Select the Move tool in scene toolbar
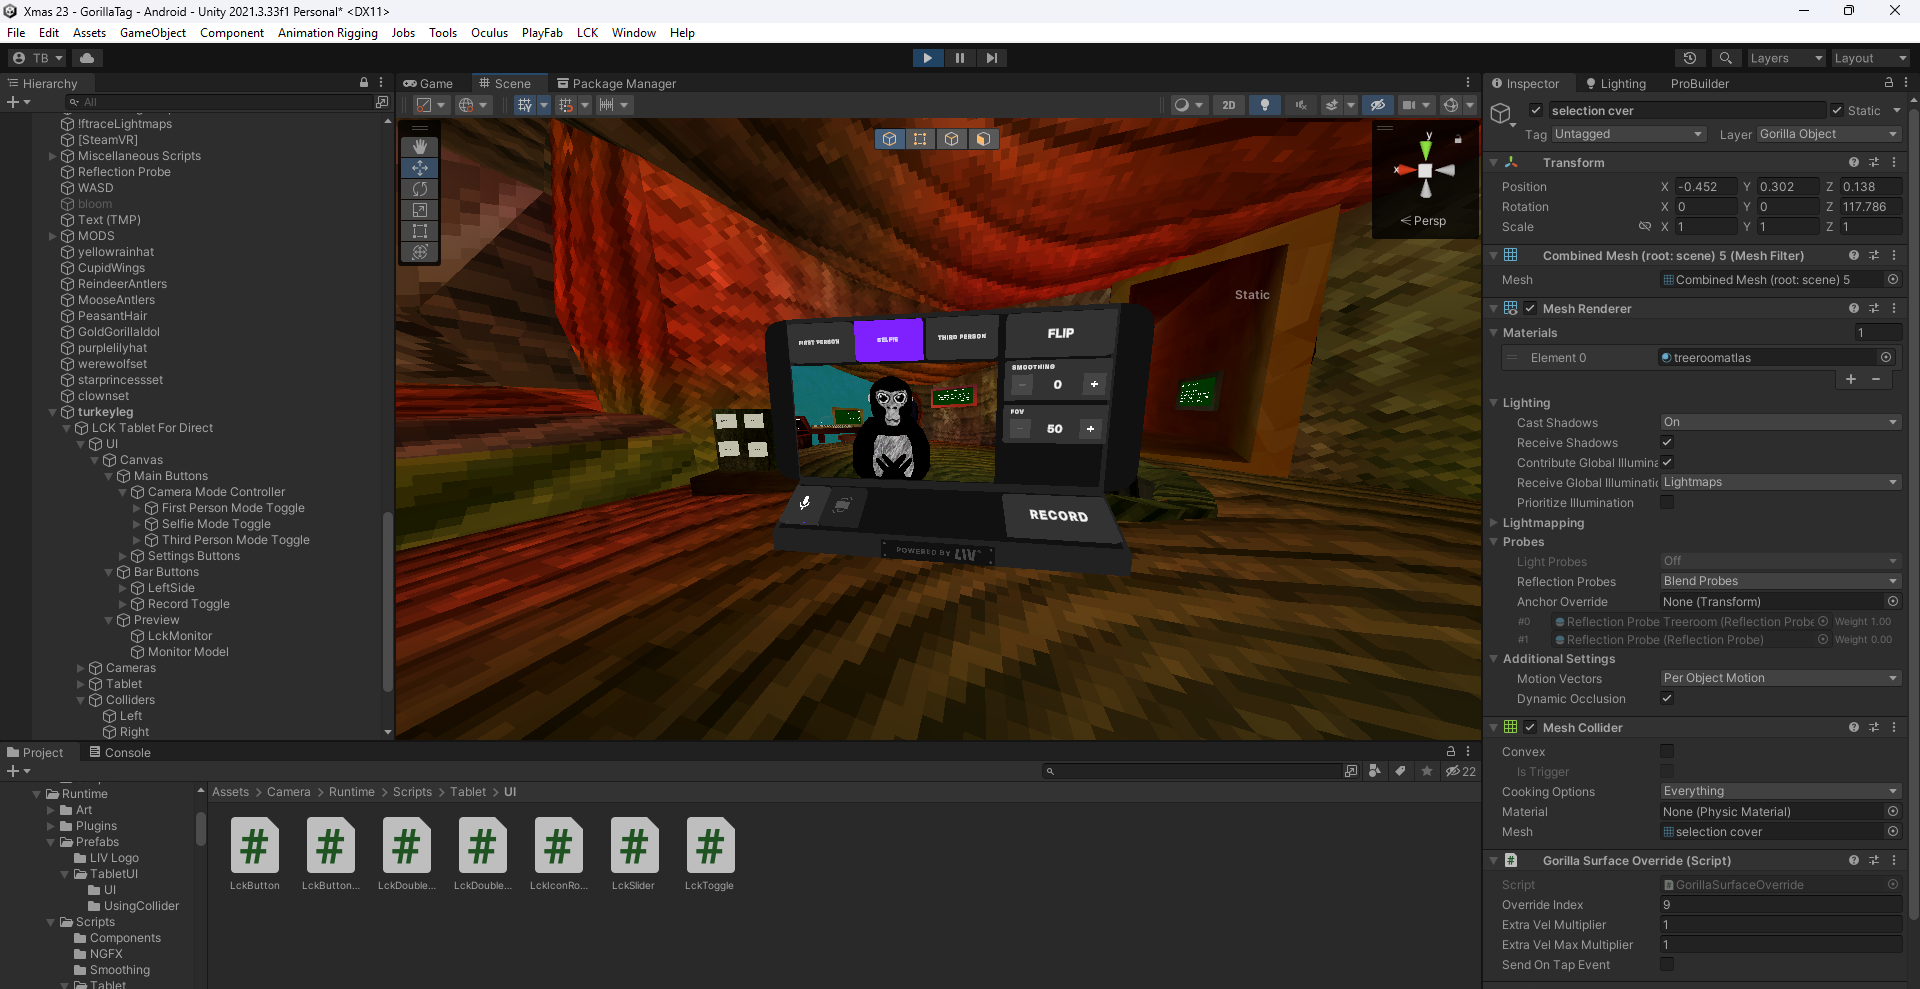The height and width of the screenshot is (989, 1920). (x=420, y=168)
